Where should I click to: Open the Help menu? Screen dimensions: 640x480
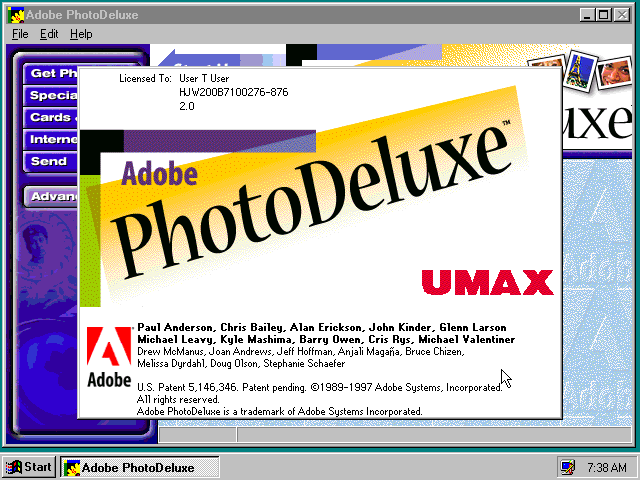(x=81, y=34)
